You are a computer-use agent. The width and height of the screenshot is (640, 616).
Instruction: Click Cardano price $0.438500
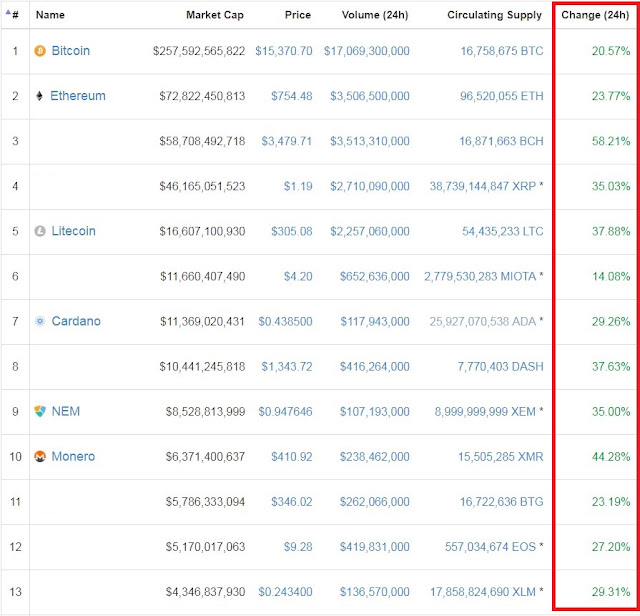pos(285,322)
